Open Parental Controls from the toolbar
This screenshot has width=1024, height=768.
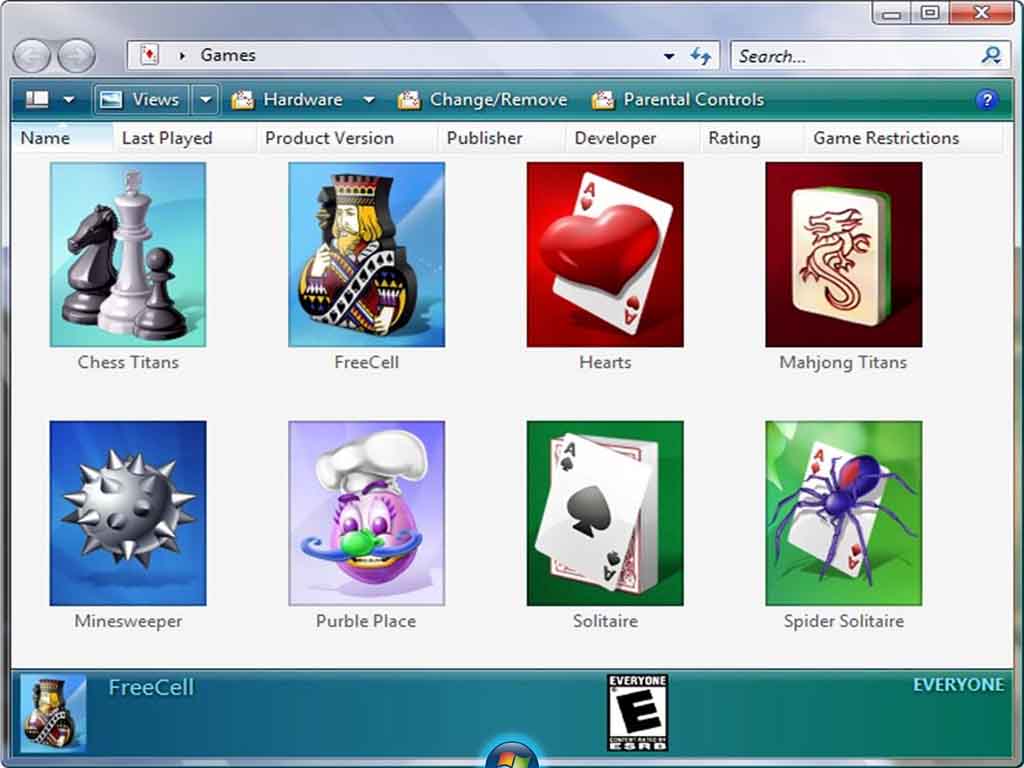point(678,100)
